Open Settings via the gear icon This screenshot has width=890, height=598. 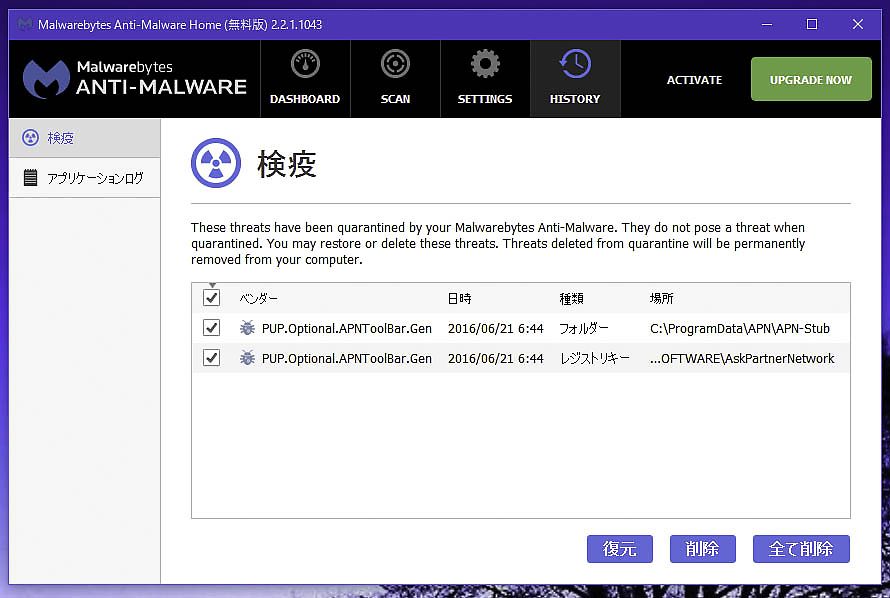pos(485,64)
